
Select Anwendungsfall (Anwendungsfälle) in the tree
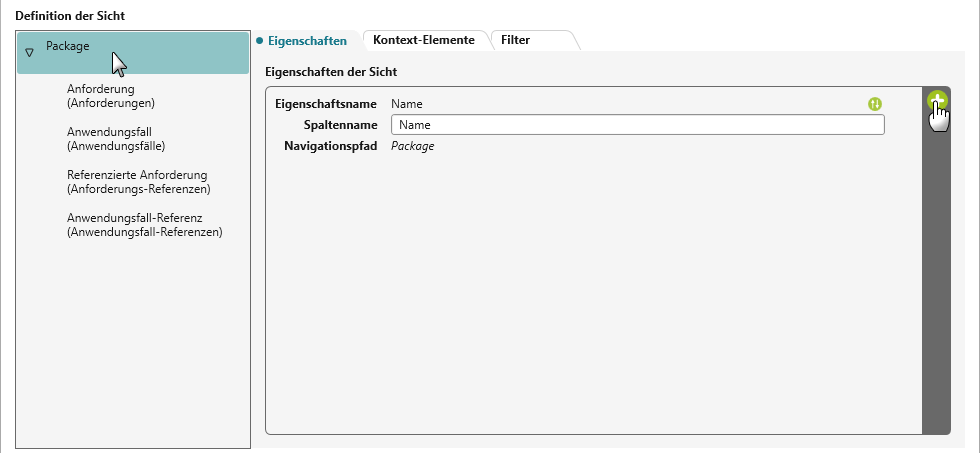pos(115,138)
